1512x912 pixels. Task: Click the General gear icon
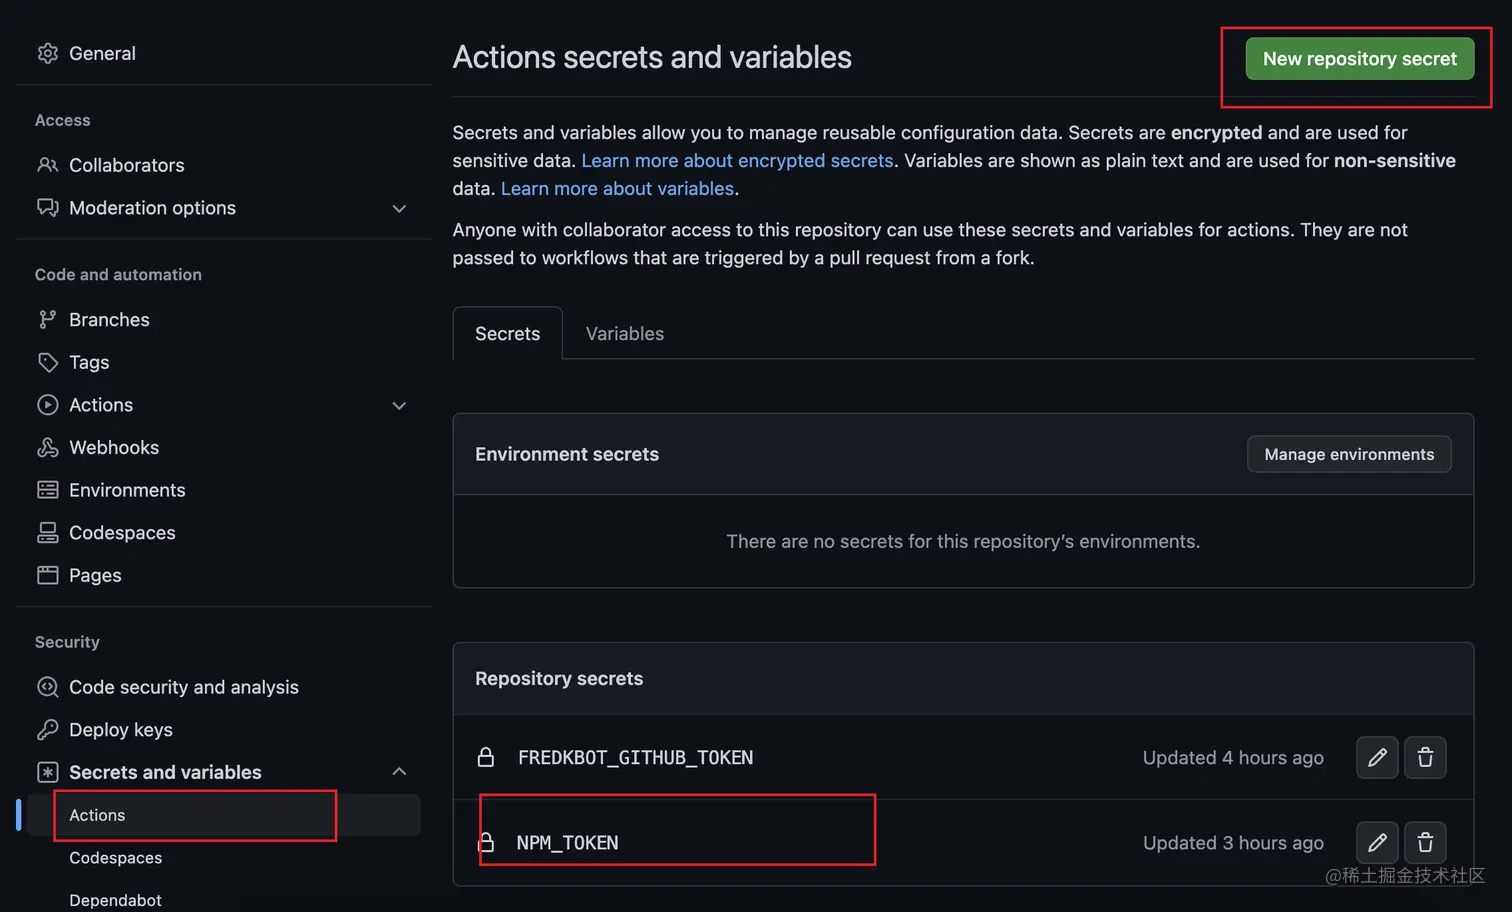[48, 53]
